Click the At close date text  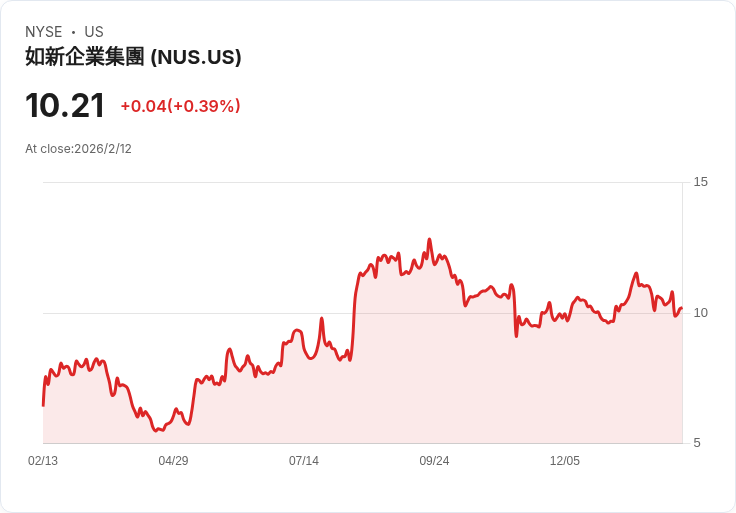78,149
